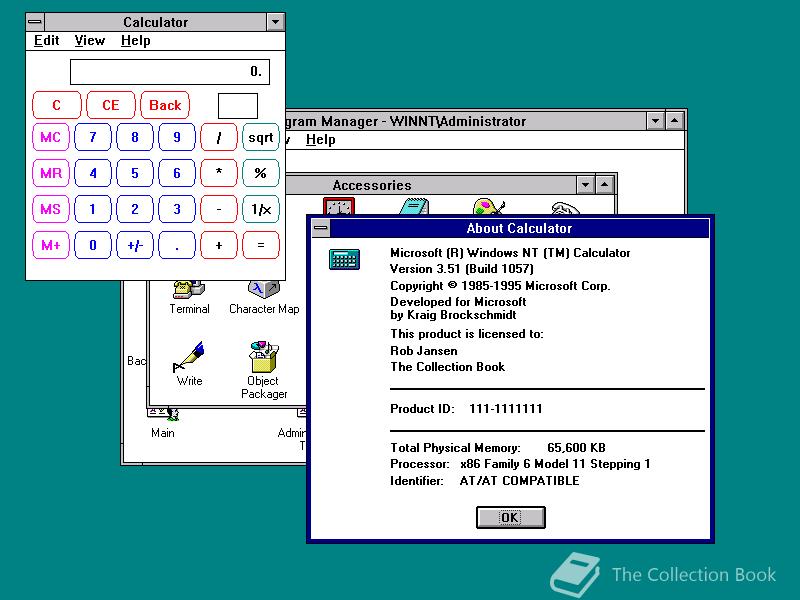Click 'AT/AT COMPATIBLE' identifier text
Image resolution: width=800 pixels, height=600 pixels.
click(519, 481)
